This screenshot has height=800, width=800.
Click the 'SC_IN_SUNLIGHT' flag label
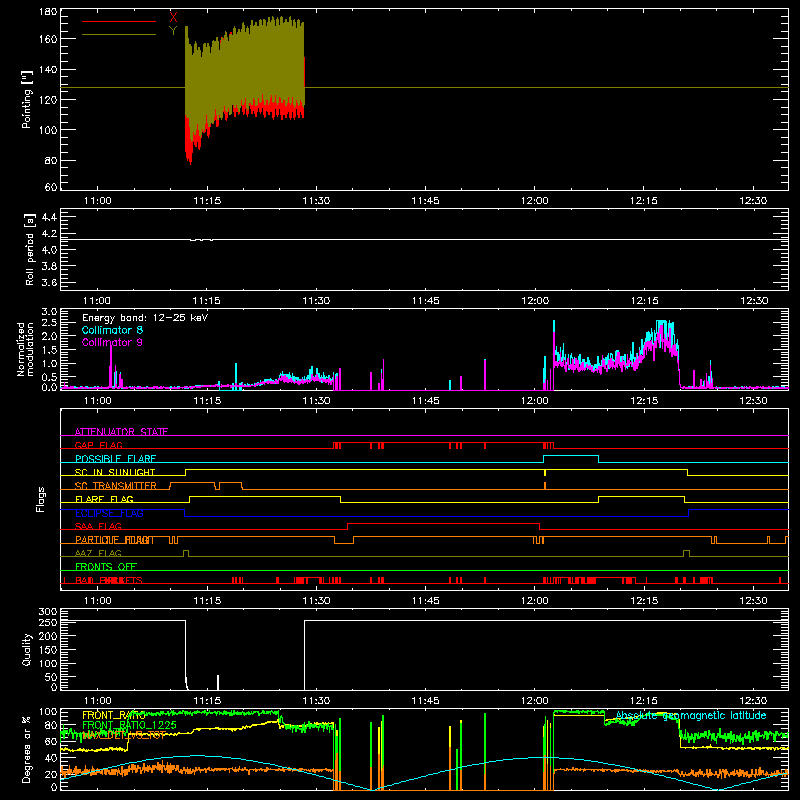115,472
